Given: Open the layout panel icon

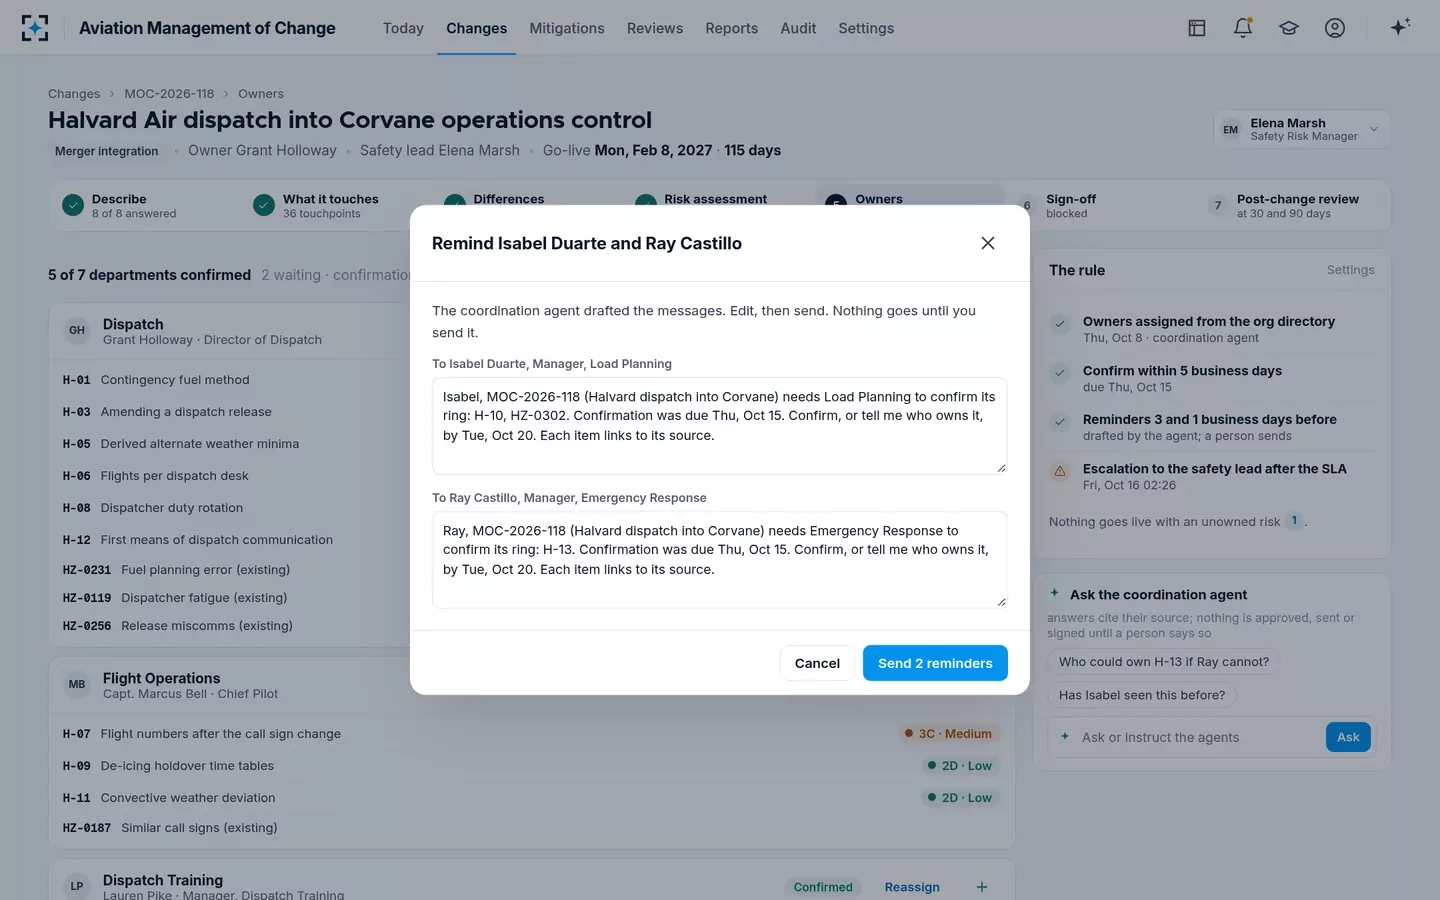Looking at the screenshot, I should click(x=1196, y=28).
